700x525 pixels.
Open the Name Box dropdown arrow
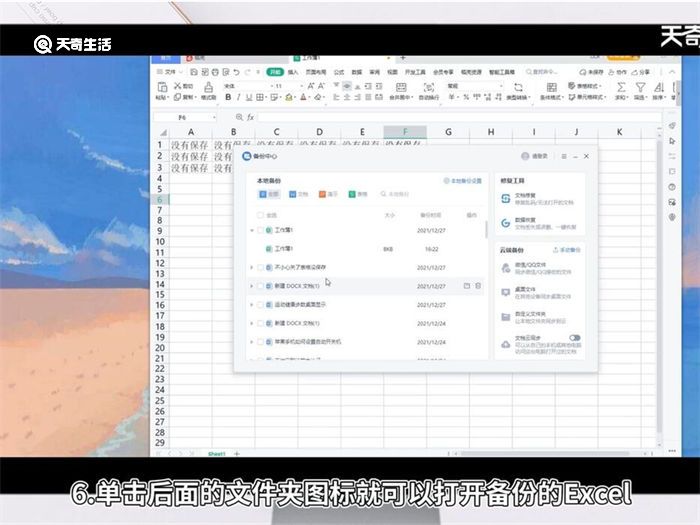(x=214, y=117)
